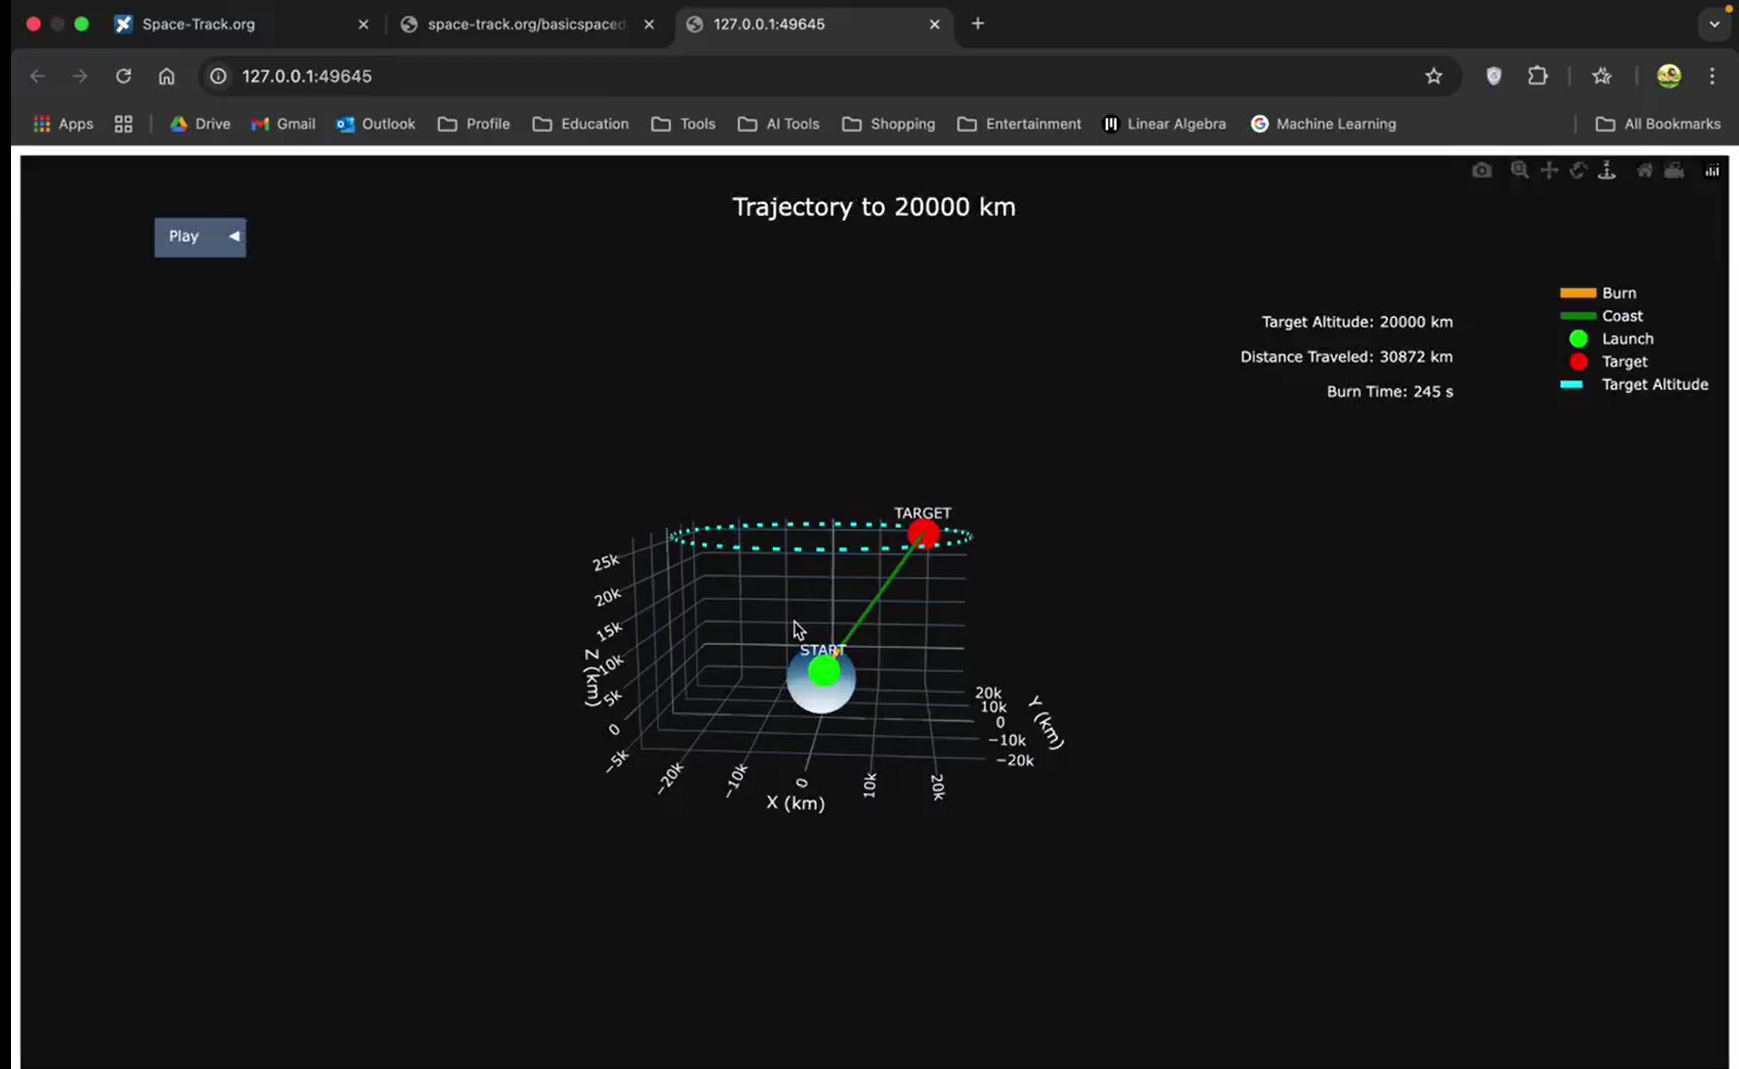Go forward to next page
The width and height of the screenshot is (1739, 1069).
pos(80,76)
